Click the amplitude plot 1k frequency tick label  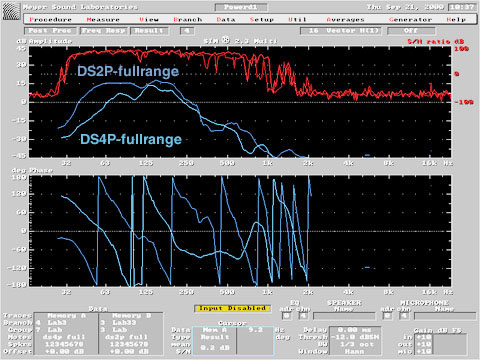point(267,163)
